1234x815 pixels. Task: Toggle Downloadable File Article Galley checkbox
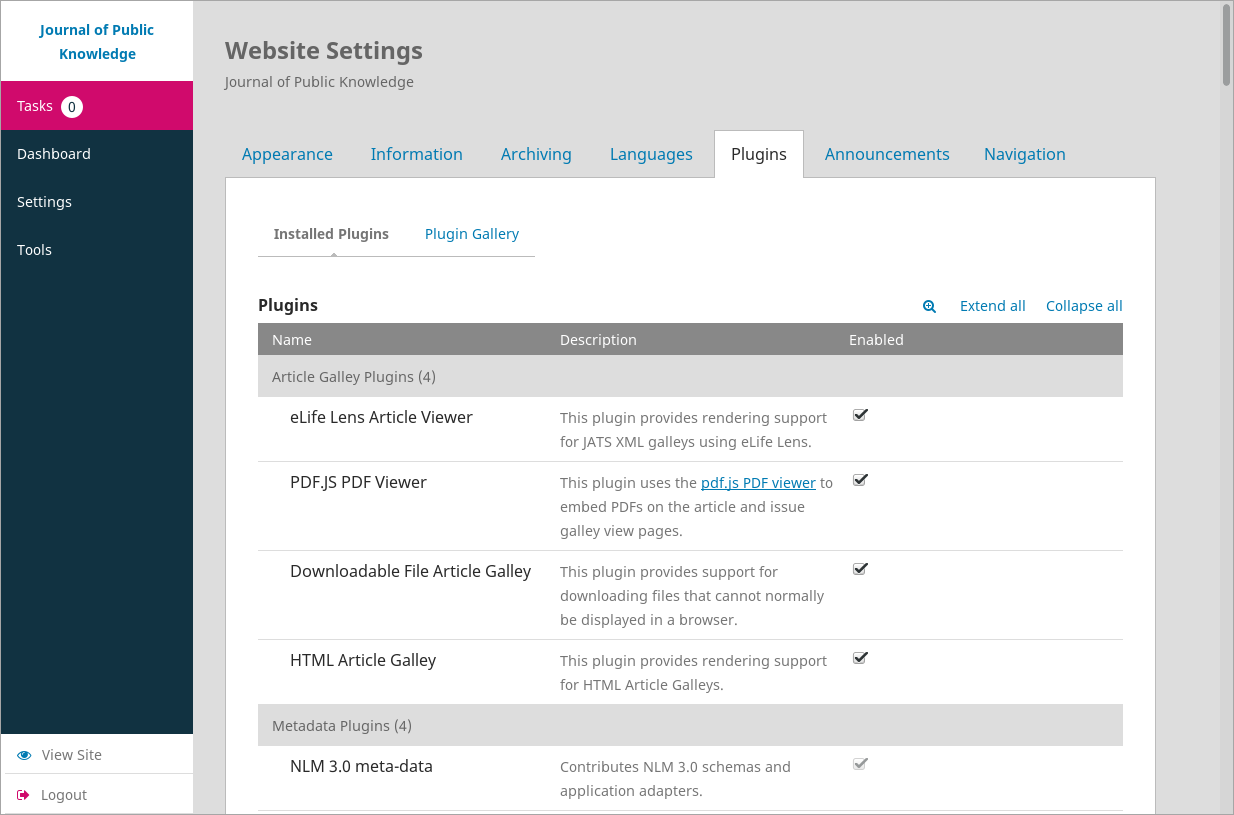click(x=860, y=569)
